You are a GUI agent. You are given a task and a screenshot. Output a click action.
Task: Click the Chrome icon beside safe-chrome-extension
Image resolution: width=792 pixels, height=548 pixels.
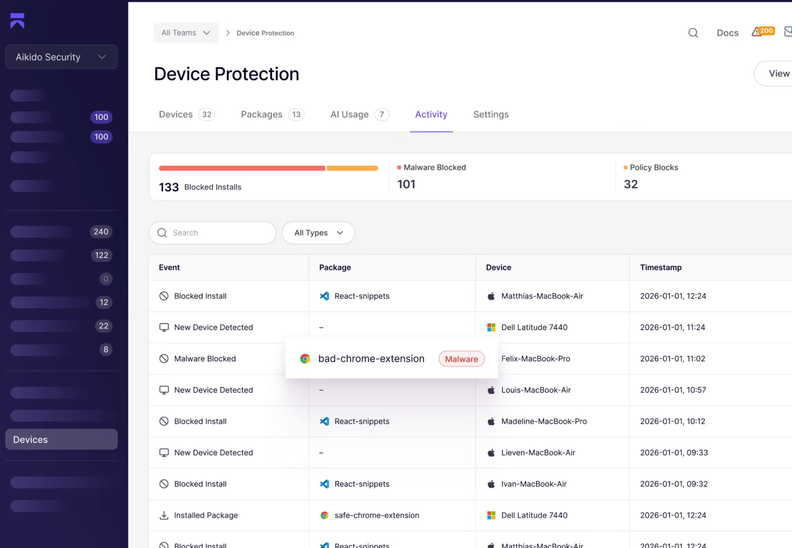(324, 515)
